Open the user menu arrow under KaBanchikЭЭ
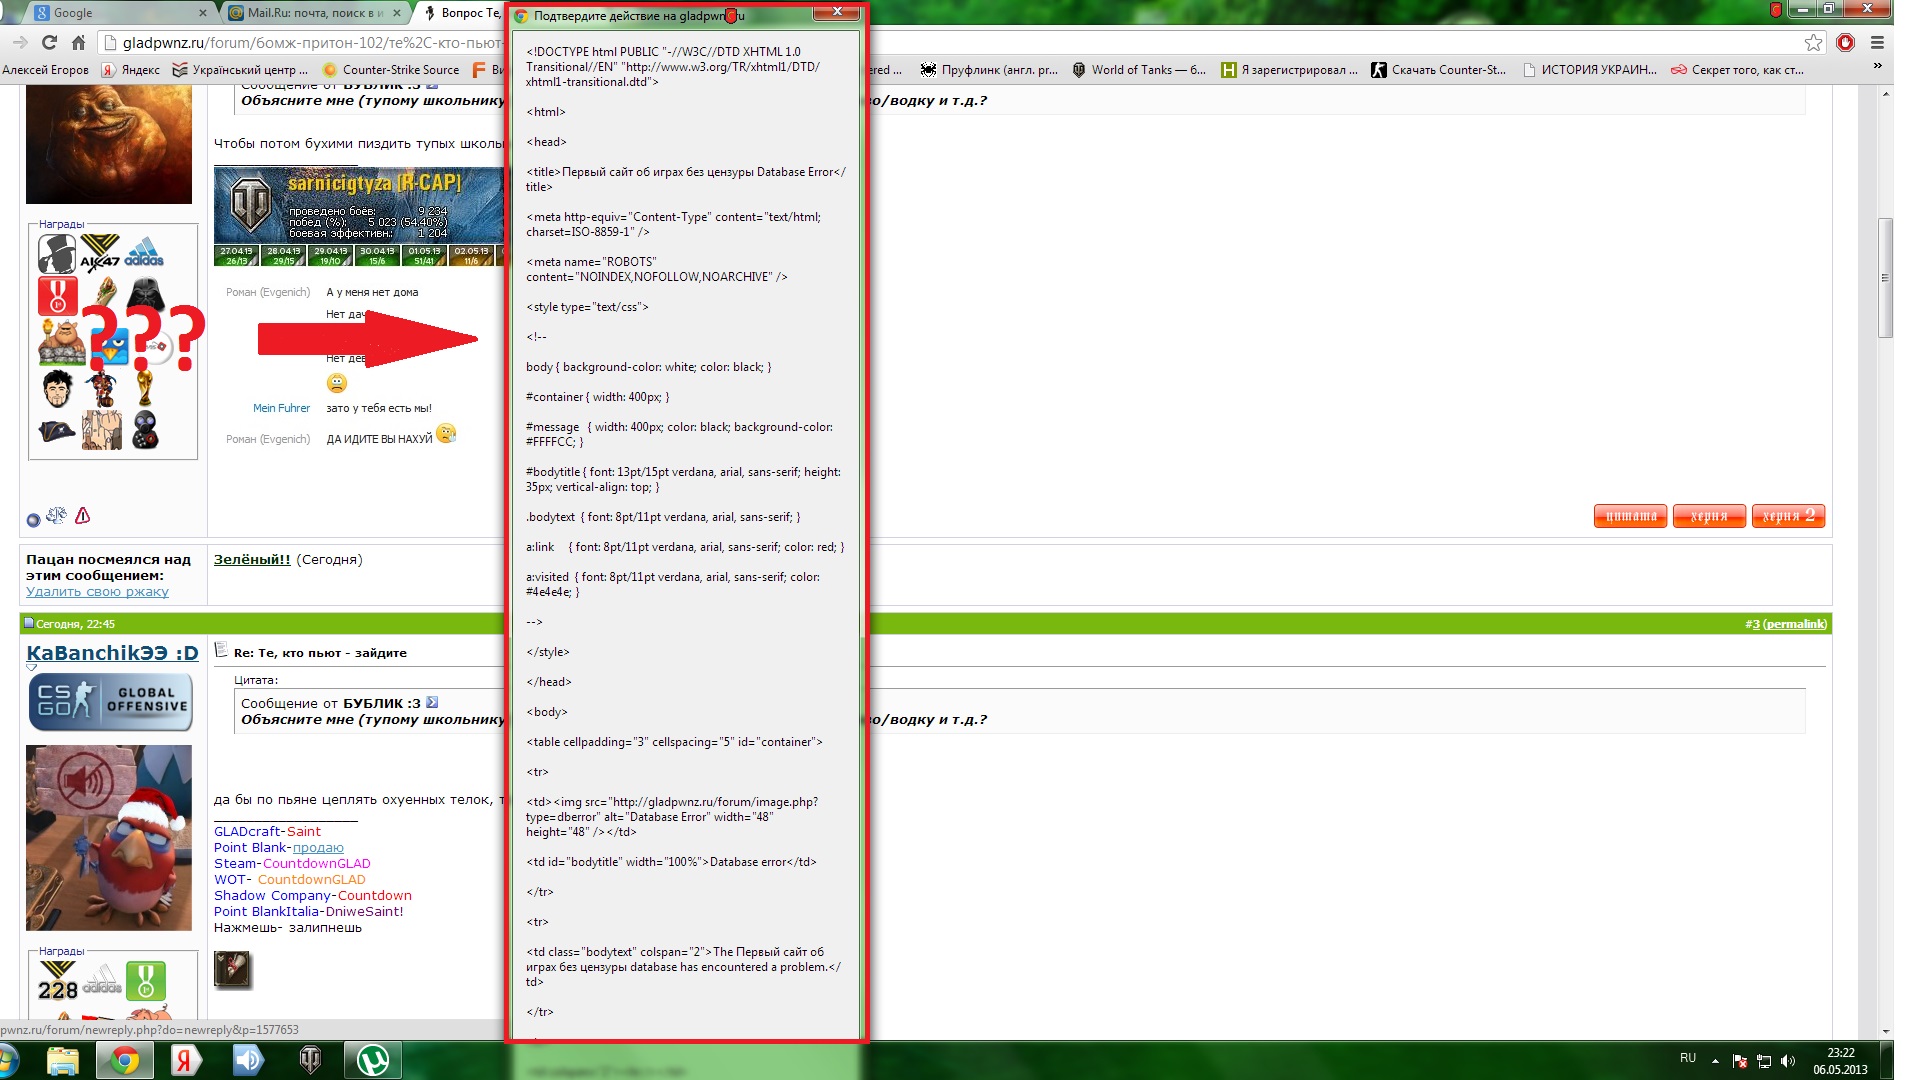The width and height of the screenshot is (1920, 1080). coord(32,668)
